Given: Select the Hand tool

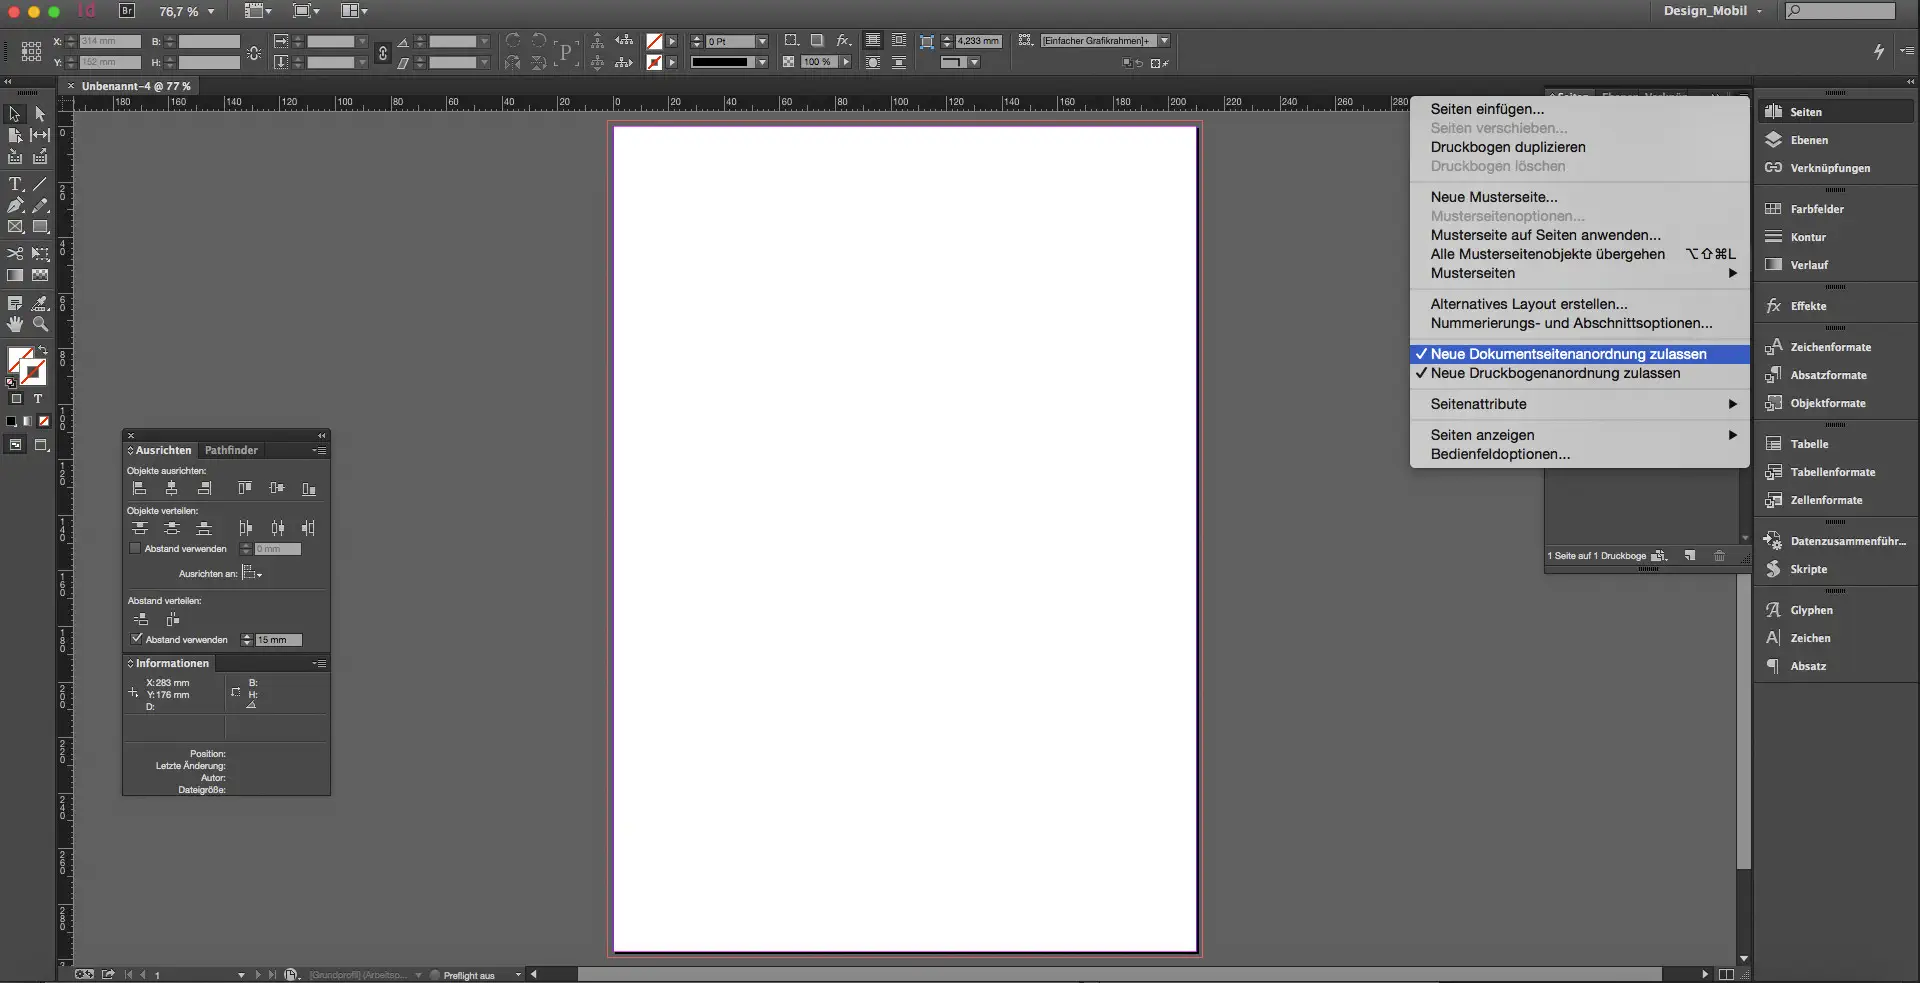Looking at the screenshot, I should 14,323.
